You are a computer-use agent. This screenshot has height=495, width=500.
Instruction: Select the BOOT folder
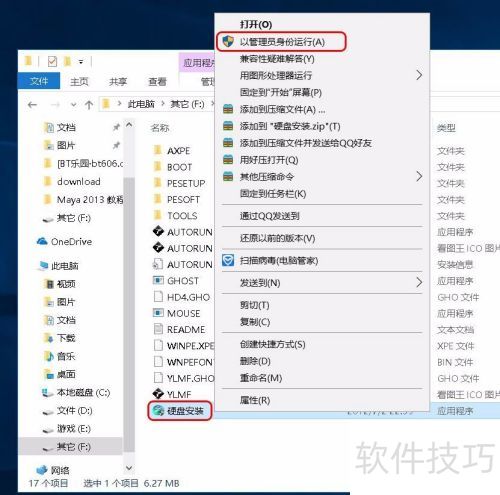(x=179, y=167)
